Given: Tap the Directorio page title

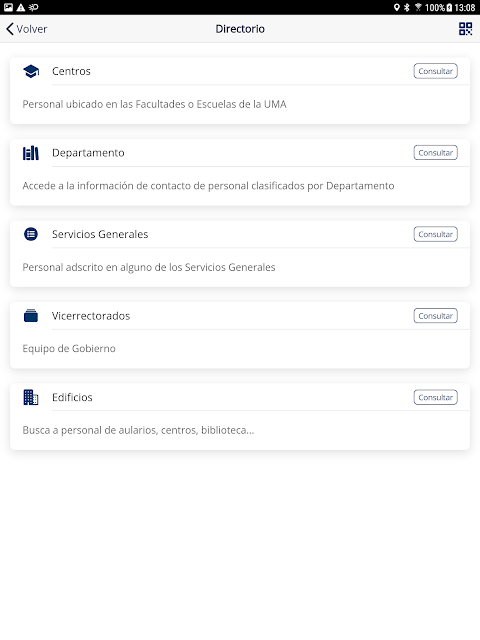Looking at the screenshot, I should click(x=240, y=29).
